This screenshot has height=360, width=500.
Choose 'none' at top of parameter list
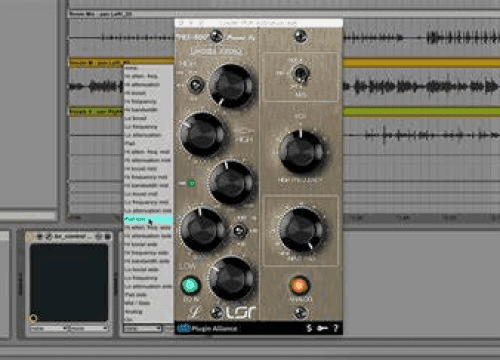148,68
